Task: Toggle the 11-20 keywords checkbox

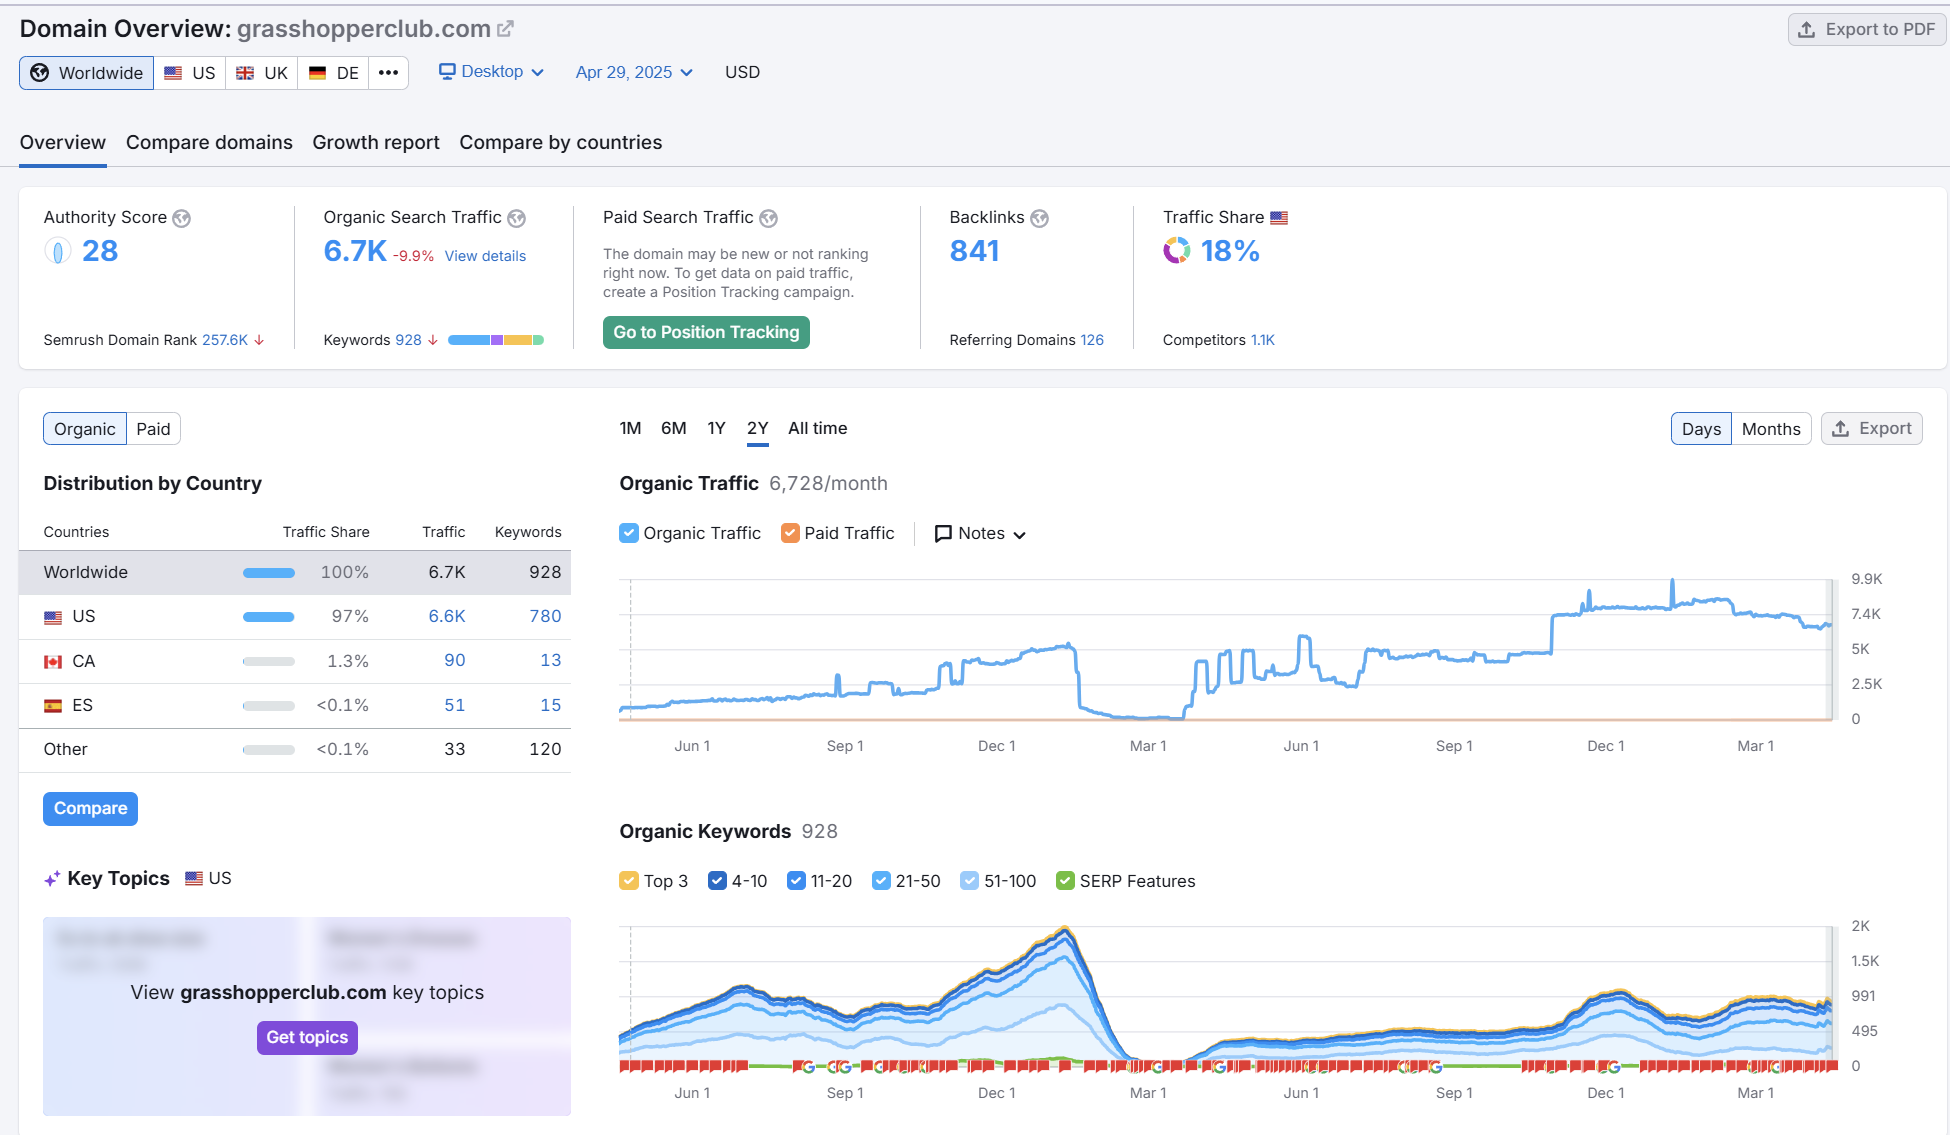Action: tap(796, 881)
